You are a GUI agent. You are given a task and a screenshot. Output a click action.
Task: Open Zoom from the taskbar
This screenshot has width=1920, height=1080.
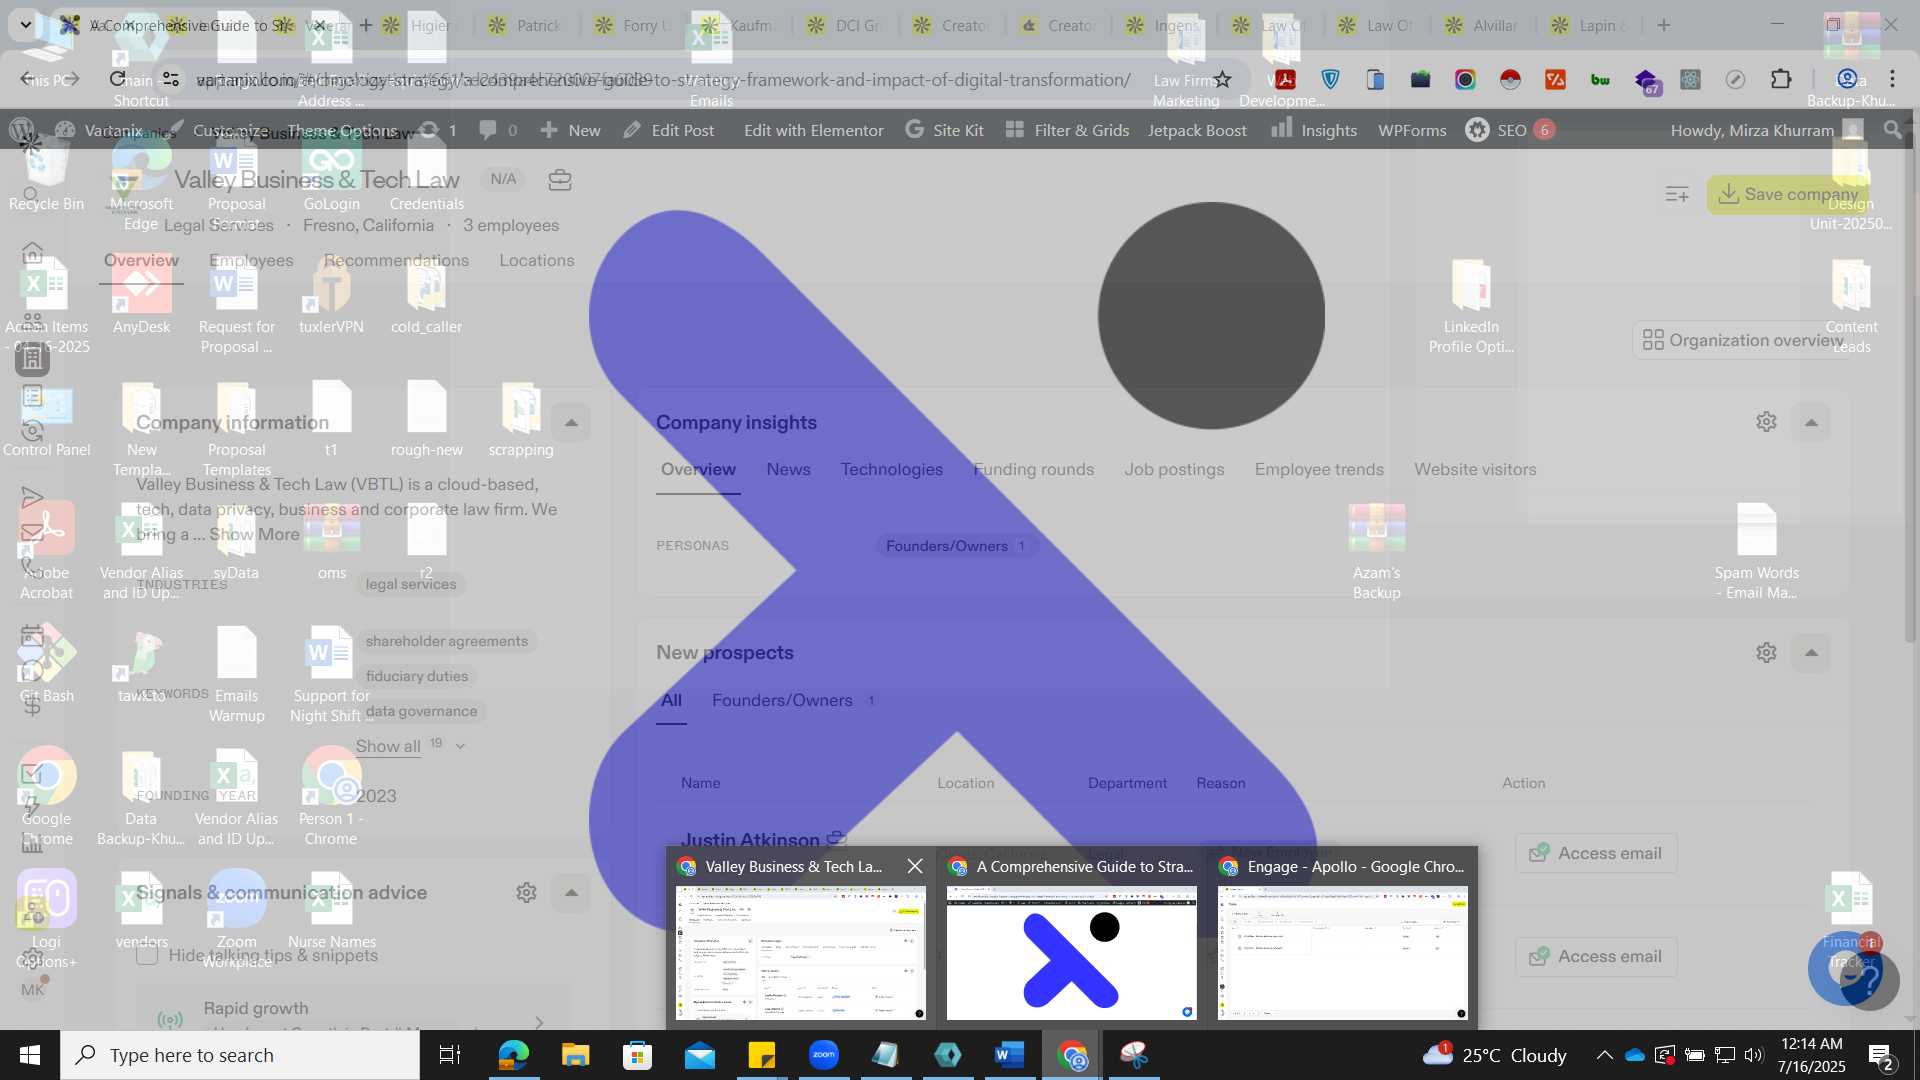click(824, 1055)
